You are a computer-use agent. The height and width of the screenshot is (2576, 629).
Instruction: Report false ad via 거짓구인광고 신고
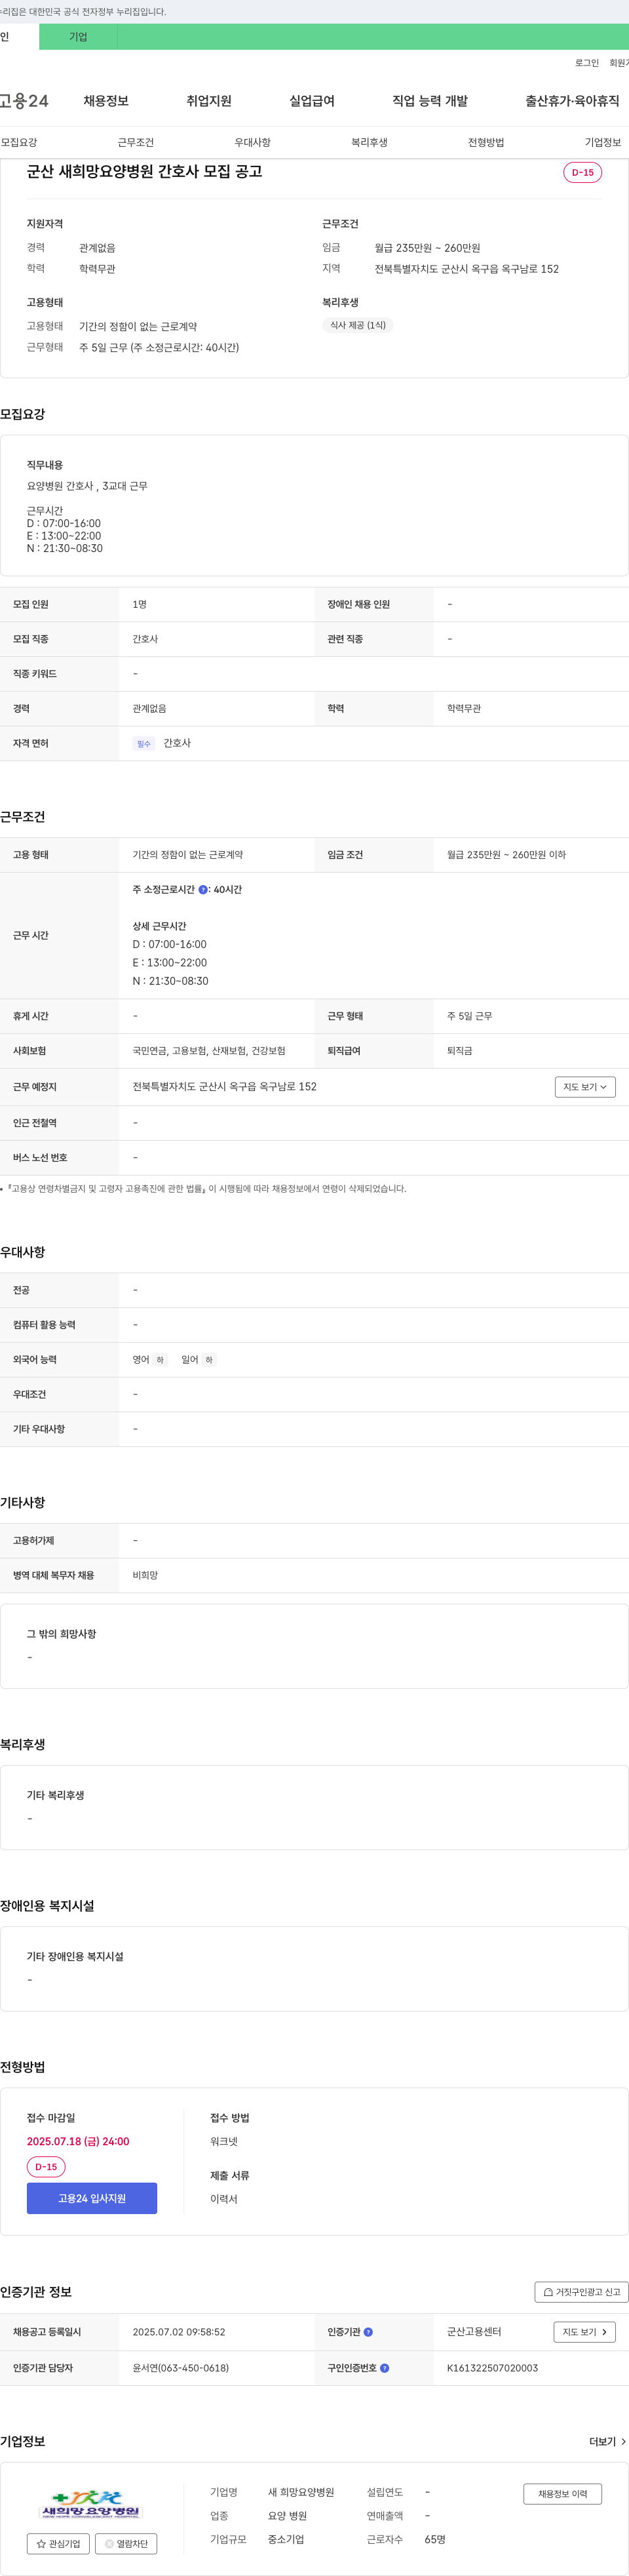point(582,2291)
